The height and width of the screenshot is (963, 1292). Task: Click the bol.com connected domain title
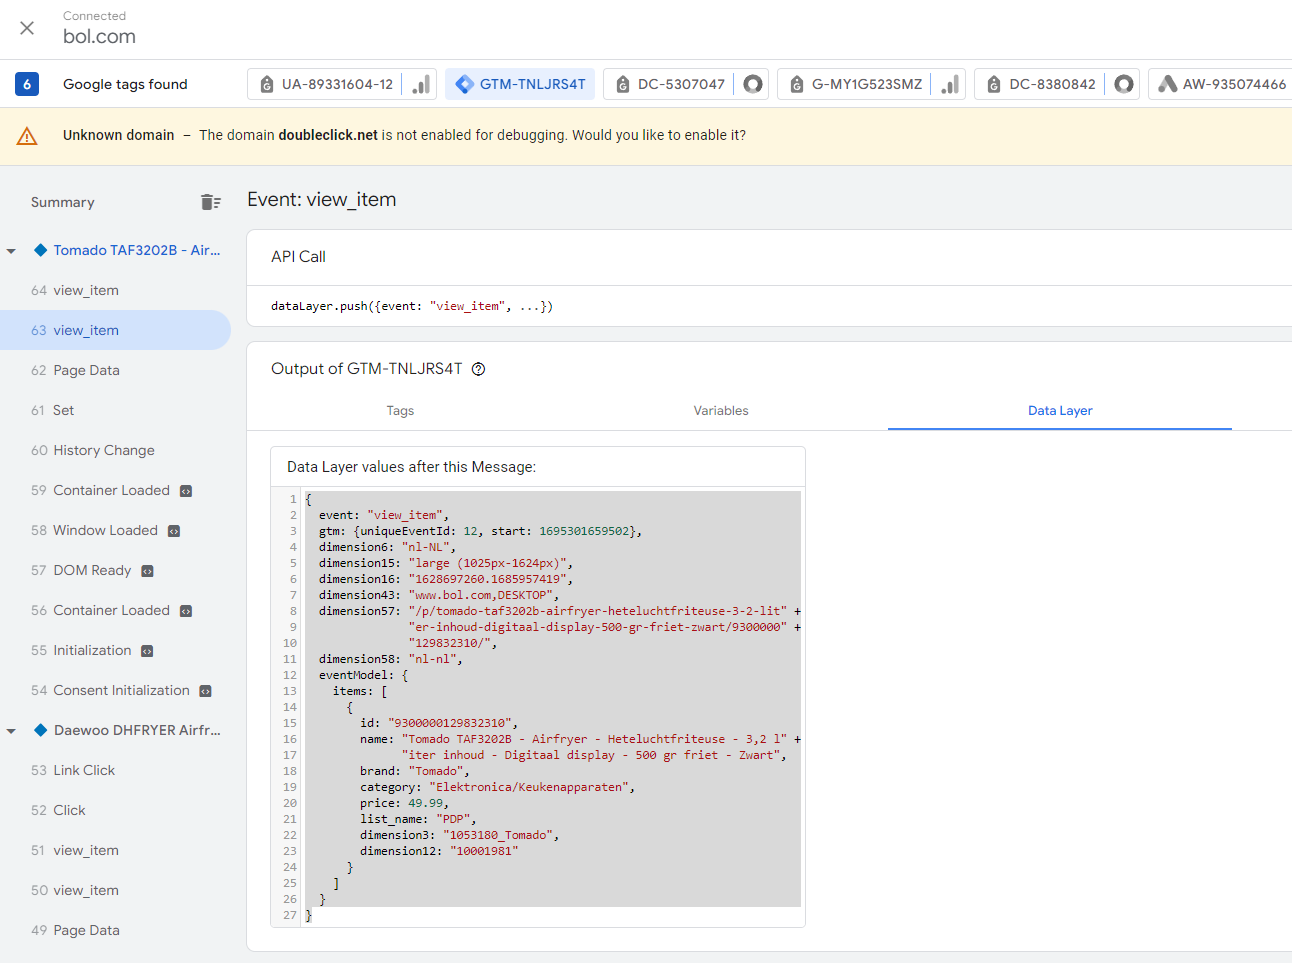99,36
